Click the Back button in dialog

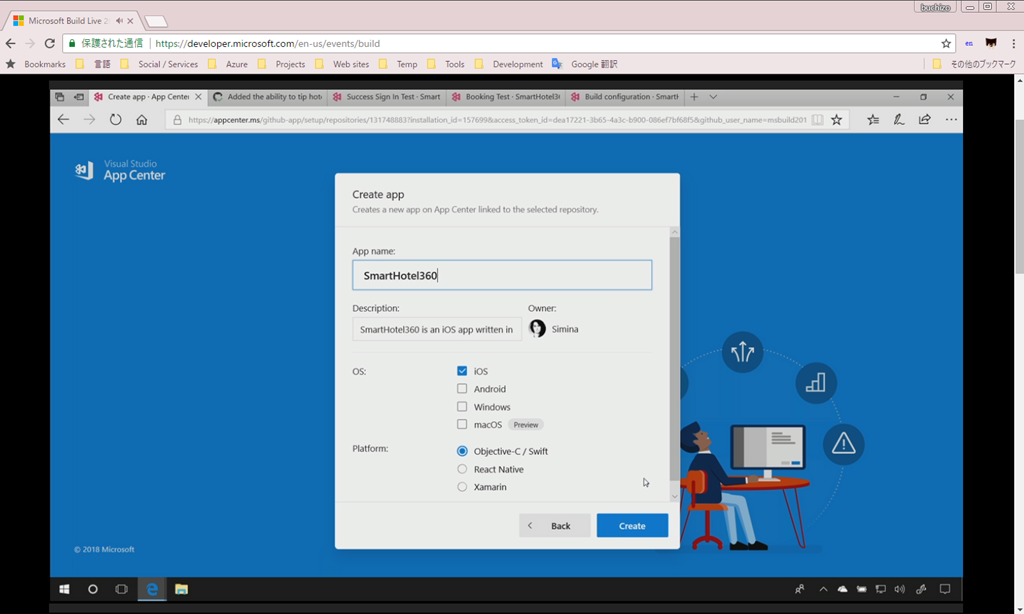pyautogui.click(x=554, y=526)
